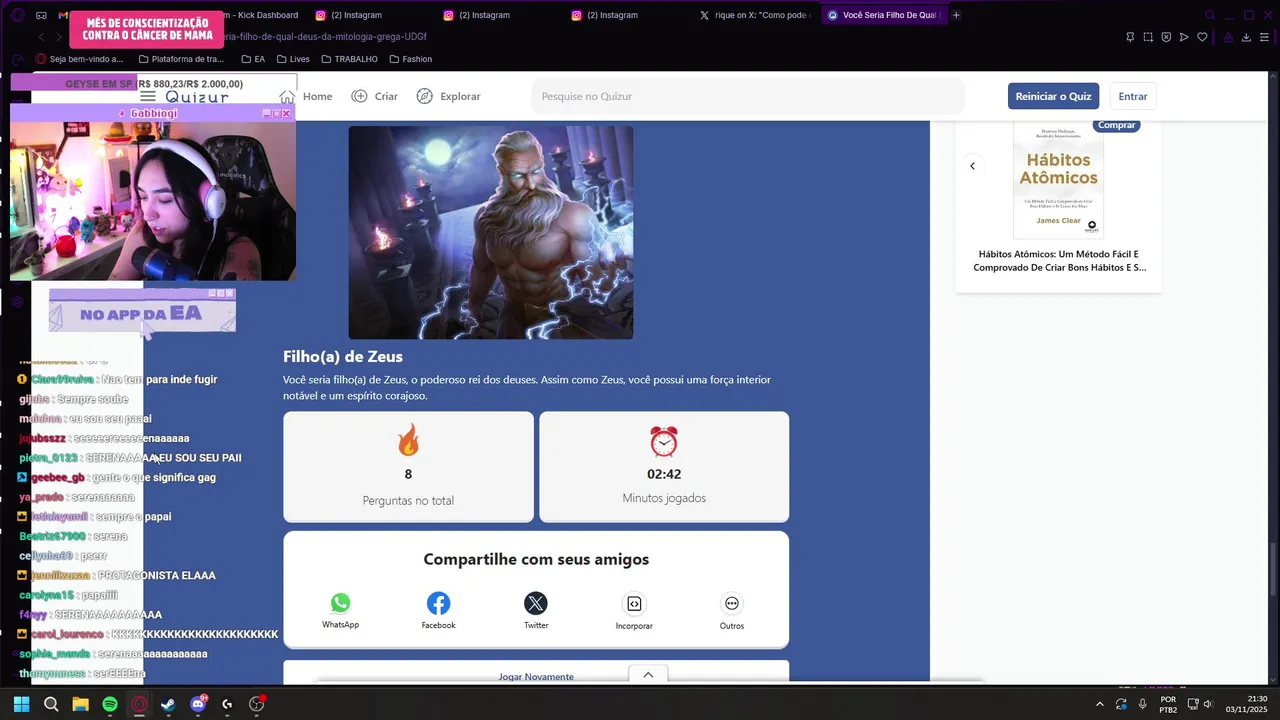This screenshot has height=720, width=1280.
Task: Open the TRABALHO bookmarks folder
Action: [349, 59]
